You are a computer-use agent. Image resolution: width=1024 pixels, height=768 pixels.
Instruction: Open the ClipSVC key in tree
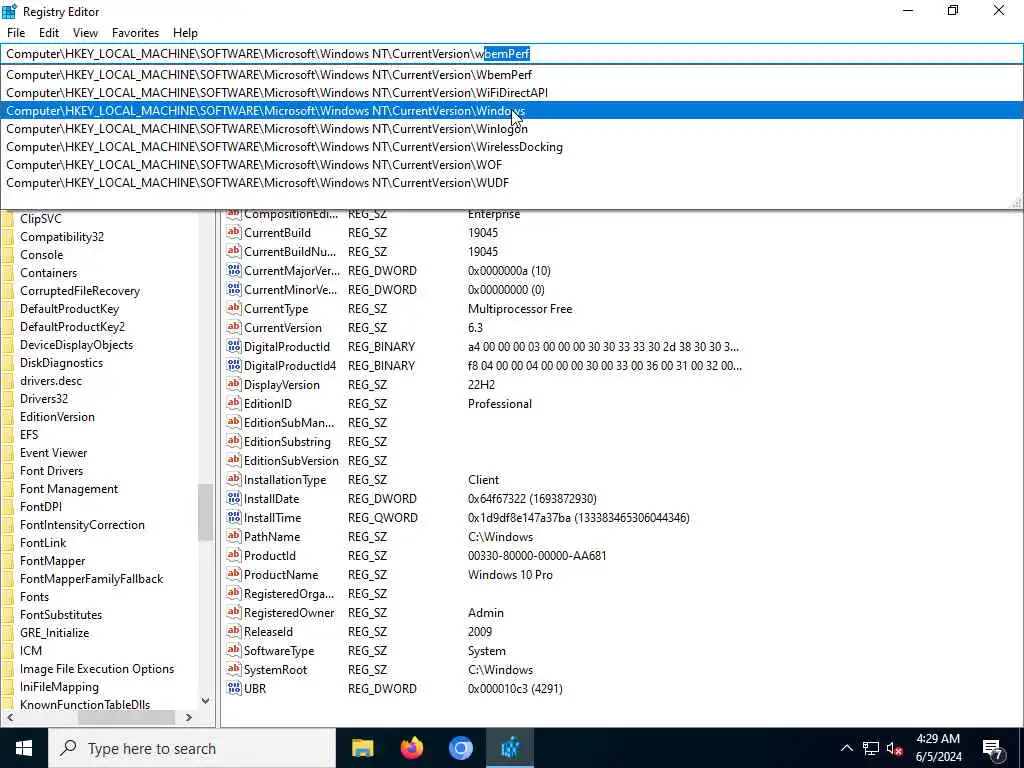pos(40,219)
